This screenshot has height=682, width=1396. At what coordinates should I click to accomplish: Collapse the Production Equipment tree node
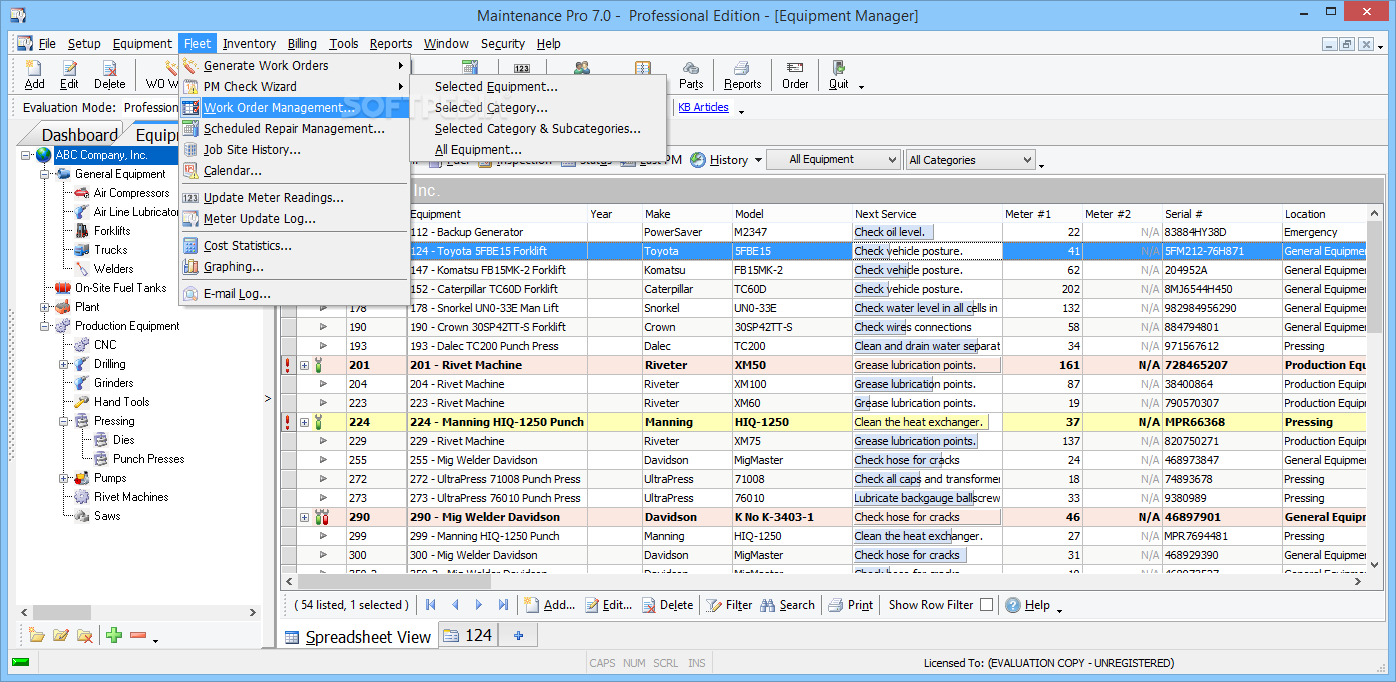(x=45, y=326)
